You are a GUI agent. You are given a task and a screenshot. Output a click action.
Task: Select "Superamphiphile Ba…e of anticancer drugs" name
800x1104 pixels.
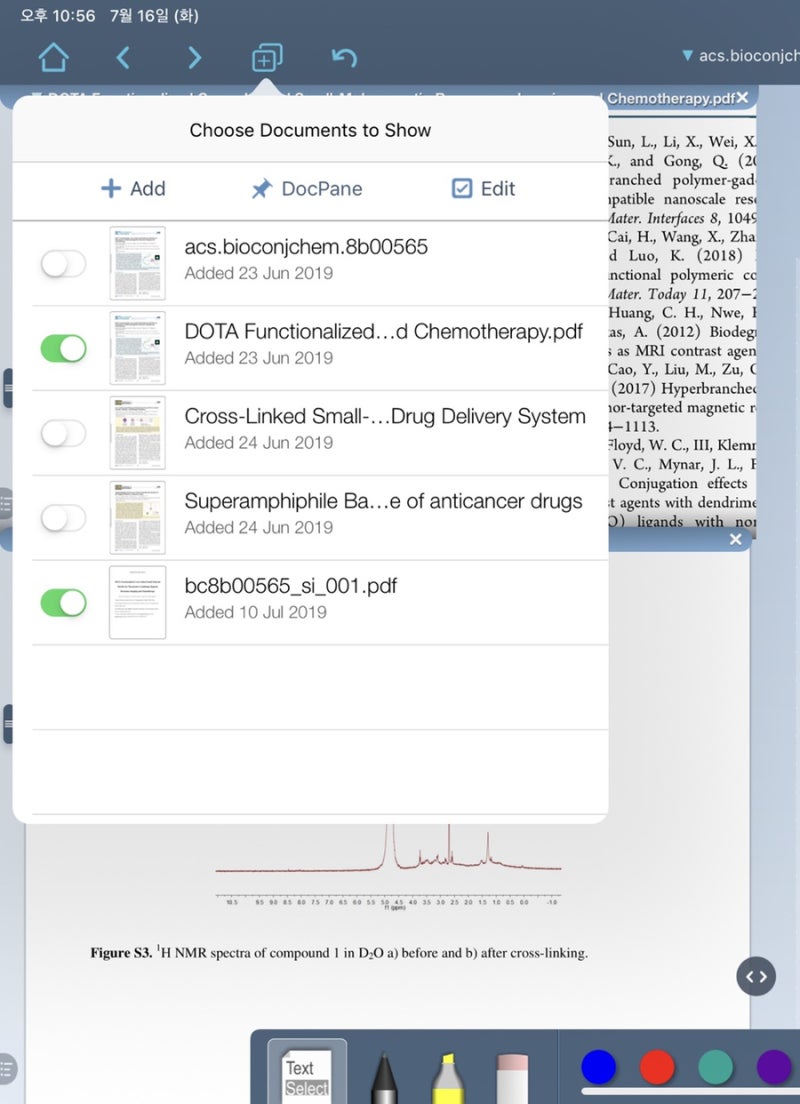coord(384,501)
